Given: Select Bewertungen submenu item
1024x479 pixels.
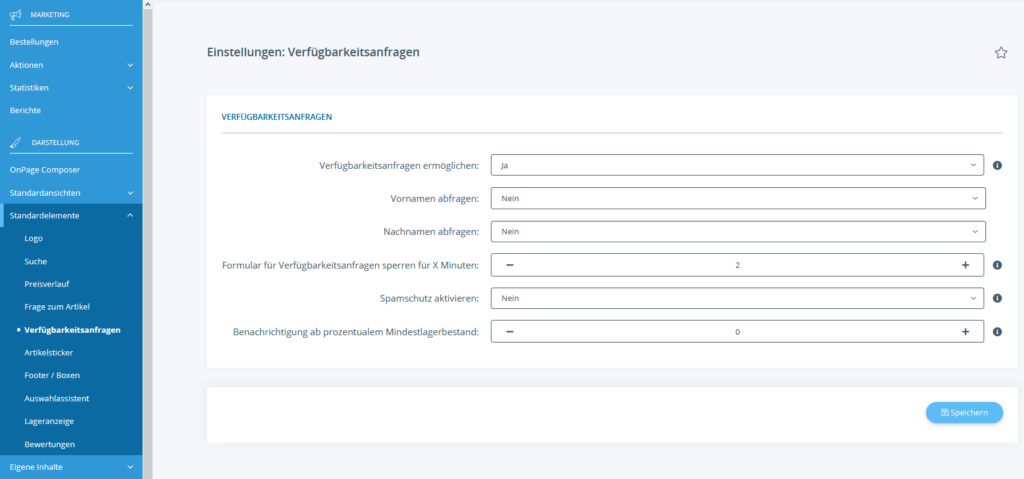Looking at the screenshot, I should (50, 444).
